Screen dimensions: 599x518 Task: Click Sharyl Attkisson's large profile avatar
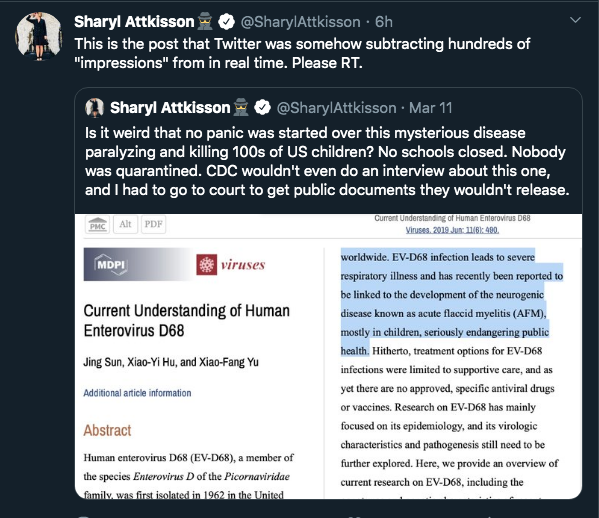pos(38,36)
